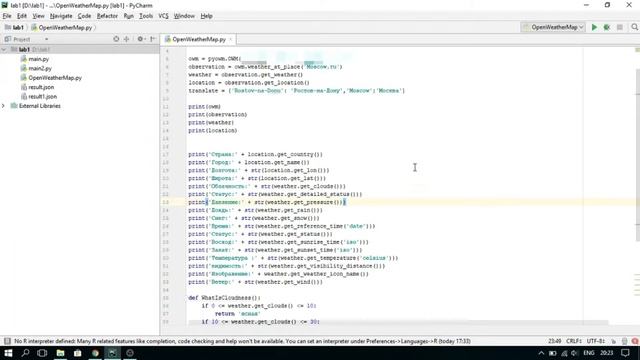Collapse the lab1 project root
640x360 pixels.
pos(4,49)
